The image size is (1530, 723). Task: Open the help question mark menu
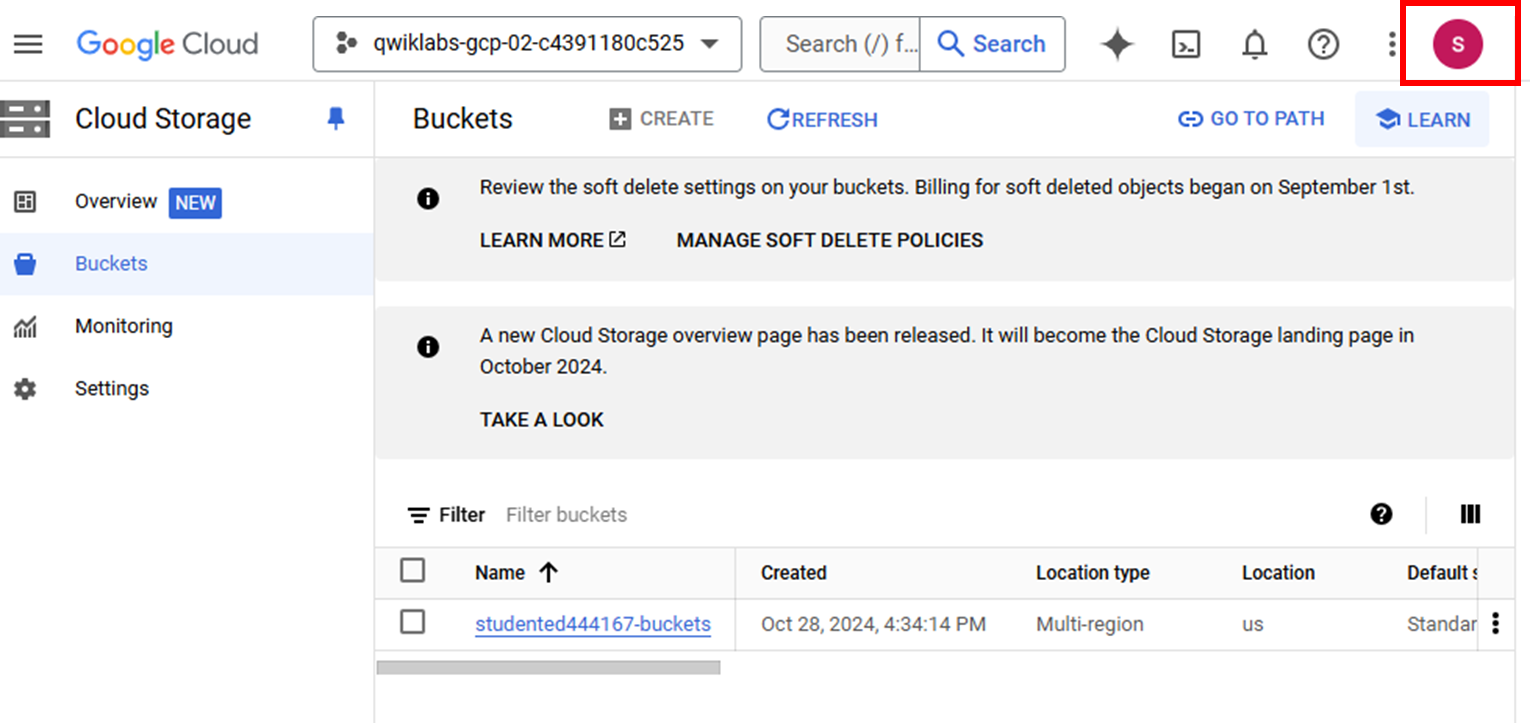1323,44
